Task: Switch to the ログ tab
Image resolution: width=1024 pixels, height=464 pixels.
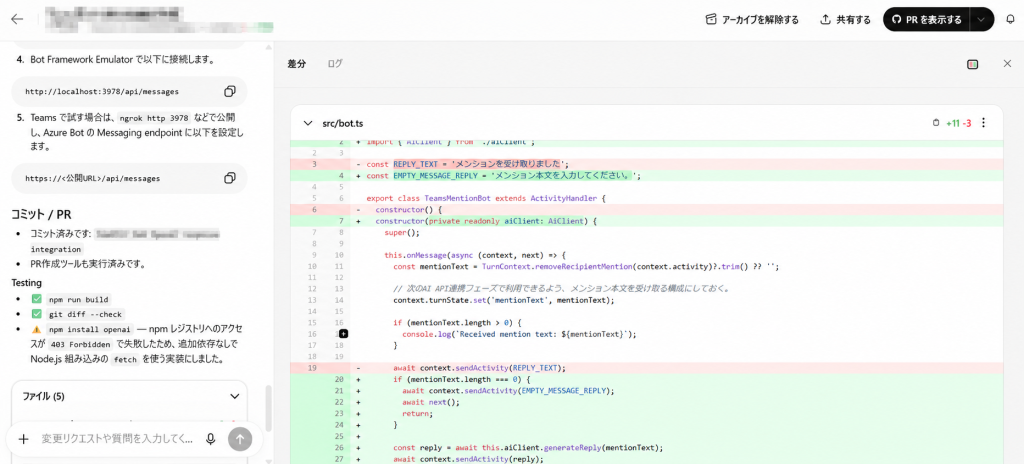Action: pos(335,64)
